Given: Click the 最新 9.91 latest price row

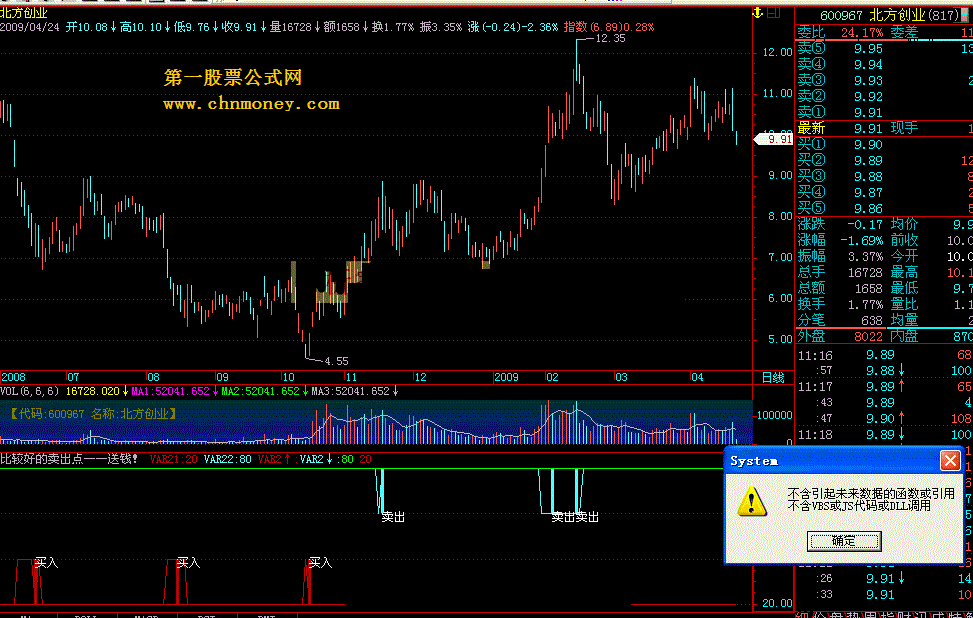Looking at the screenshot, I should [884, 128].
